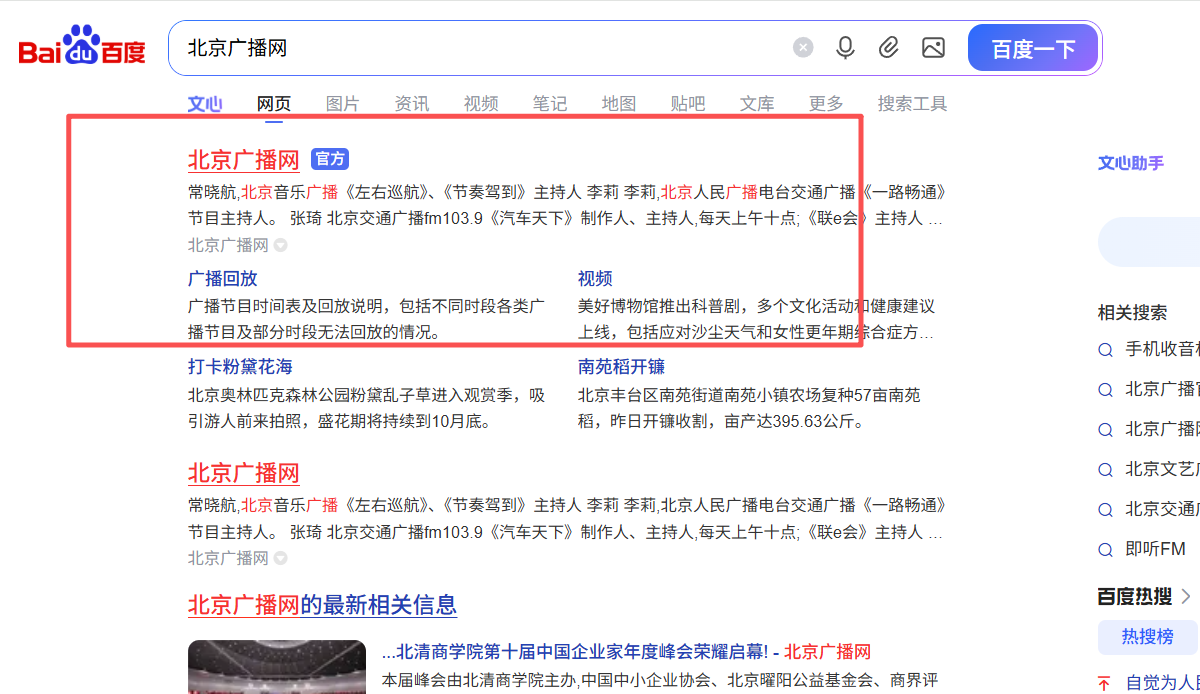Viewport: 1200px width, 694px height.
Task: Open the 搜索工具 options
Action: point(912,102)
